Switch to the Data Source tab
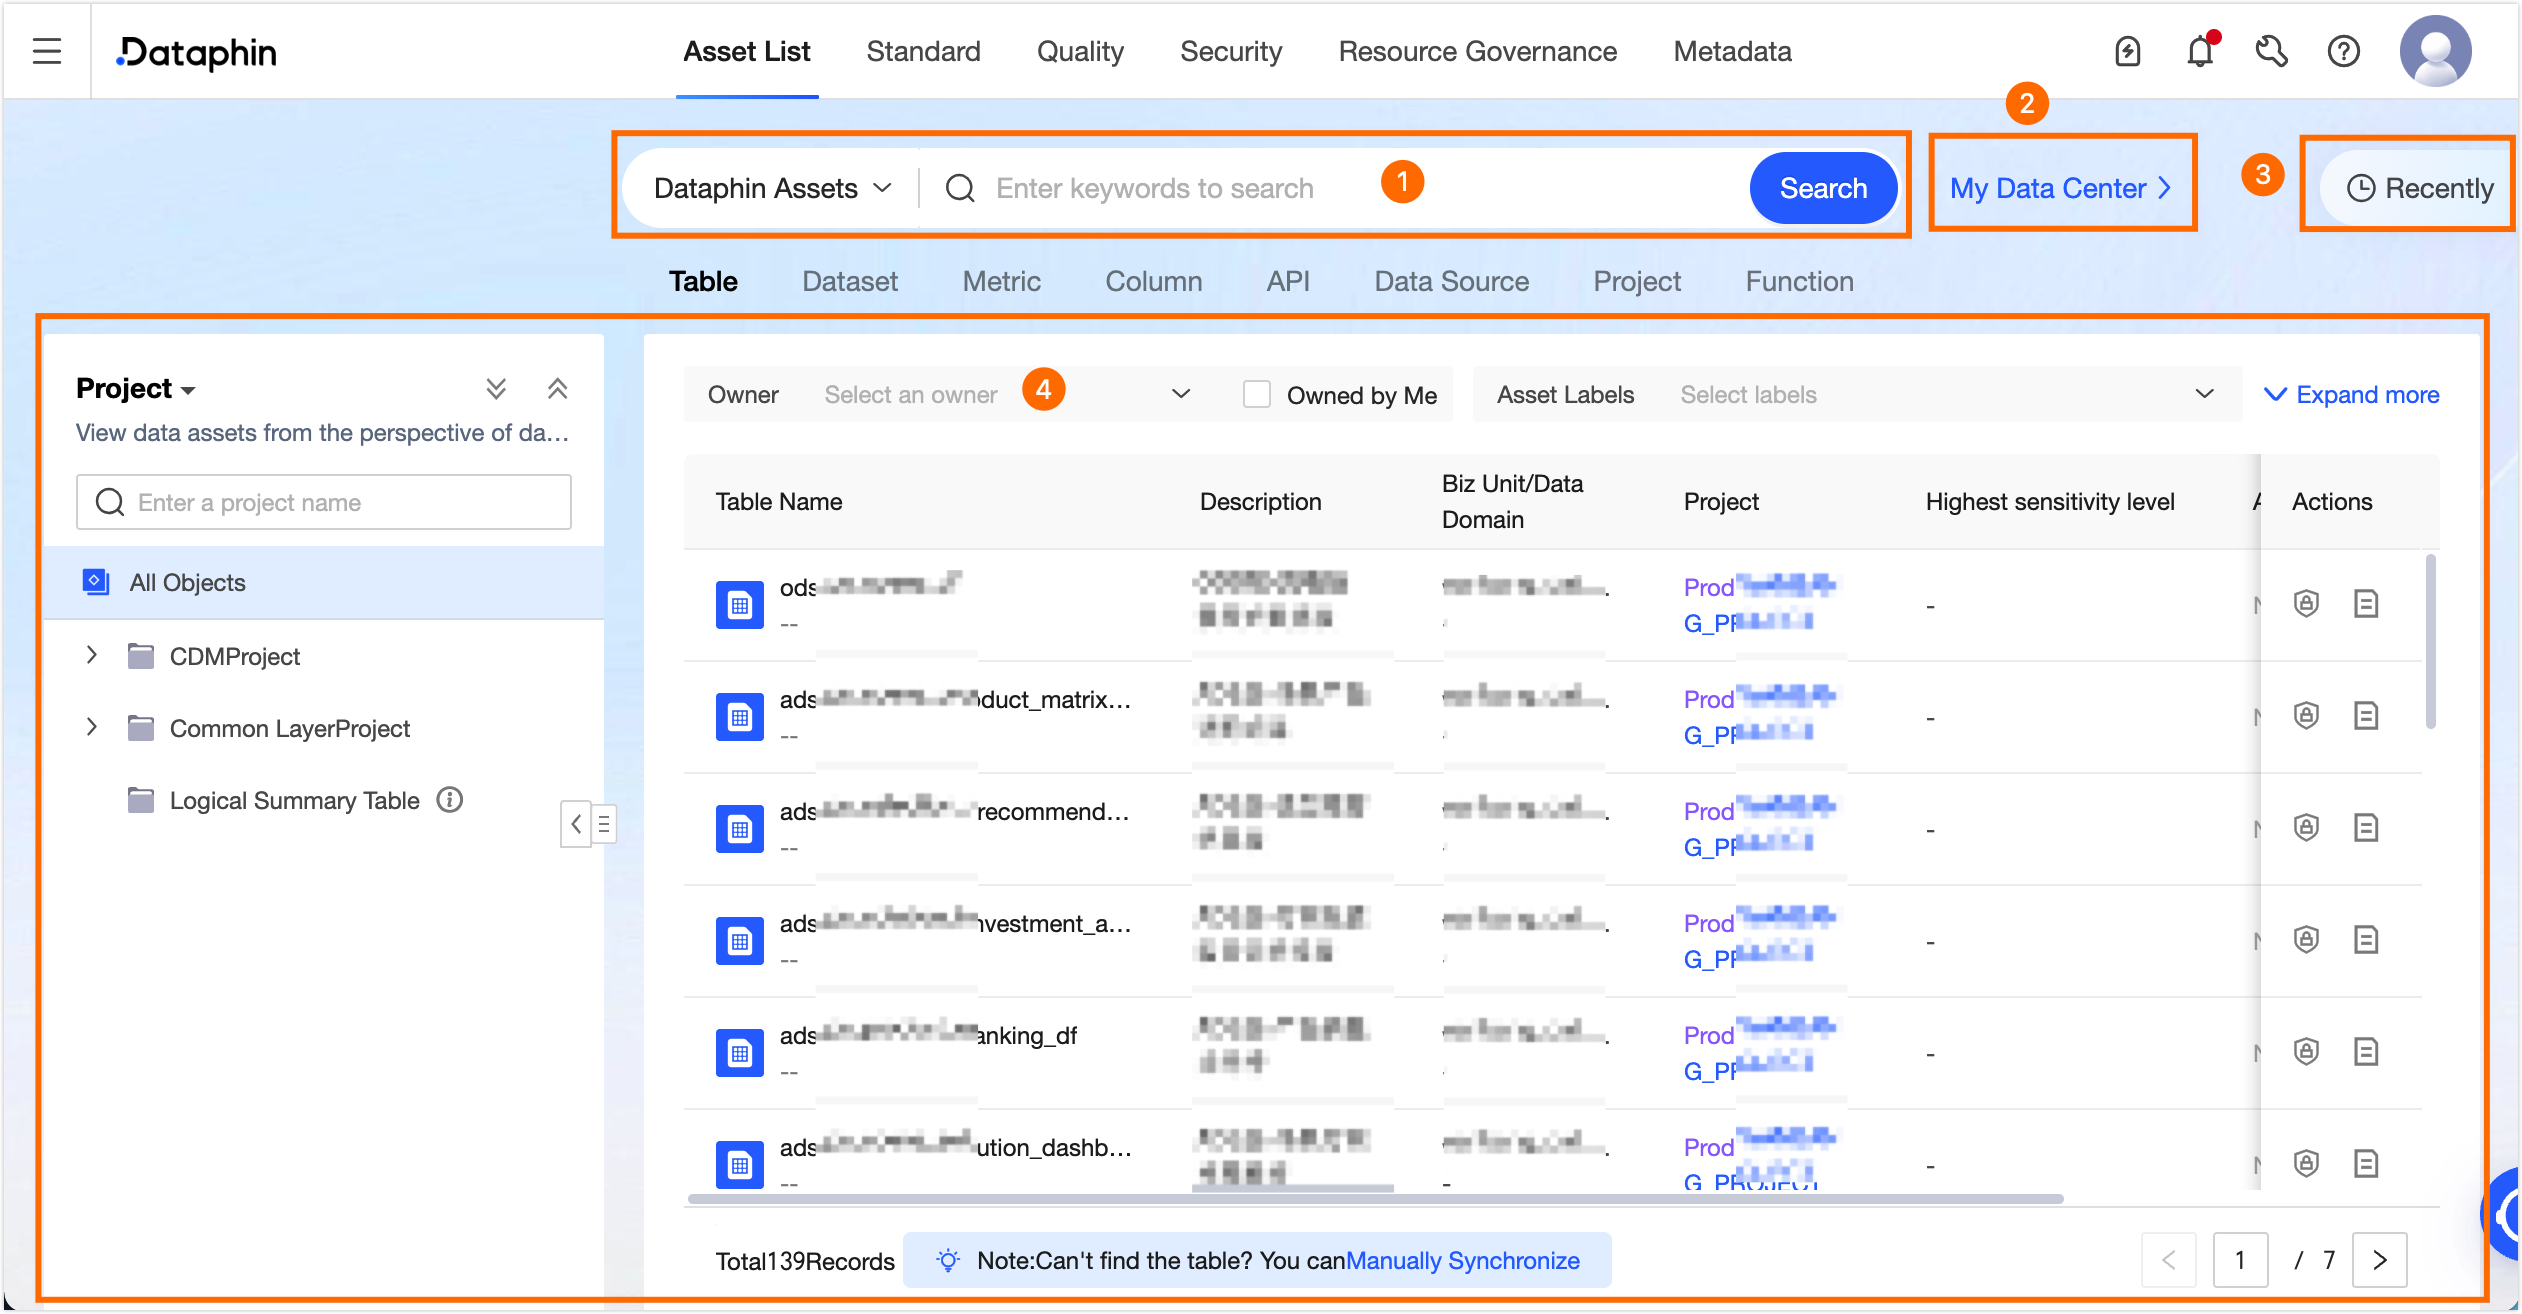 [1451, 281]
